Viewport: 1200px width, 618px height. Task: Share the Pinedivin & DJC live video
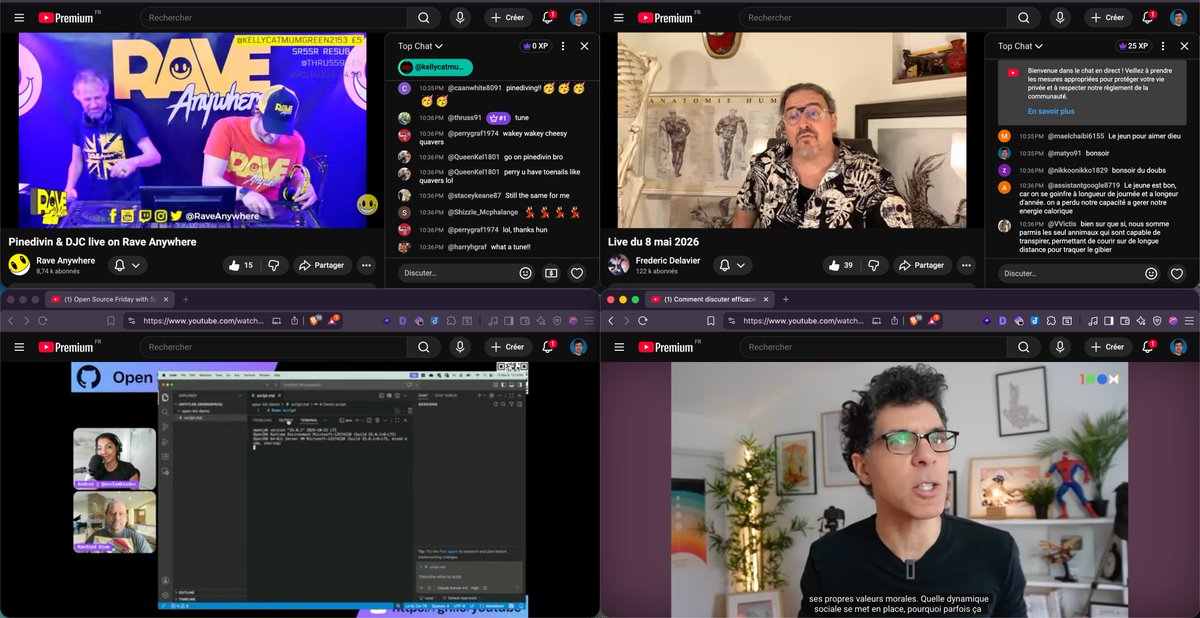tap(323, 265)
